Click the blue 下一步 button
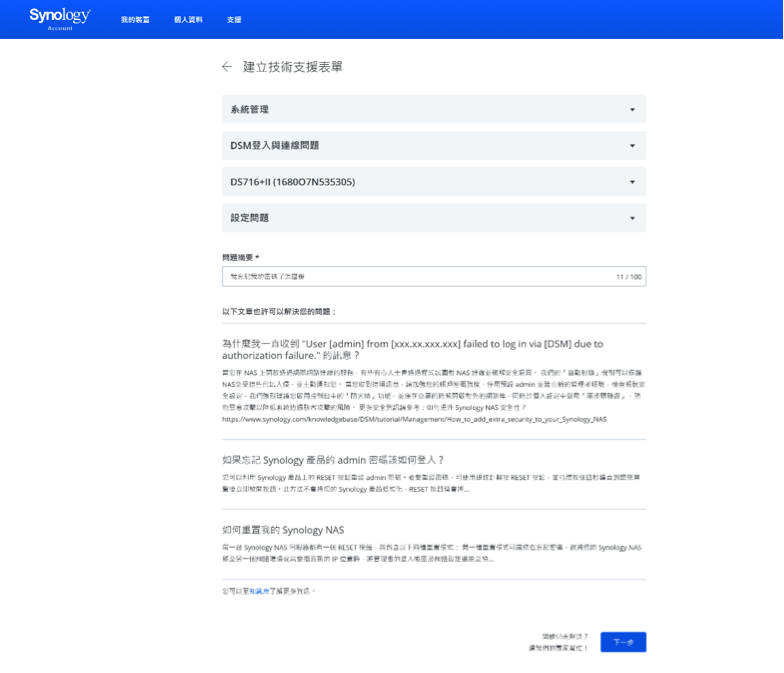Viewport: 784px width, 673px height. tap(623, 642)
